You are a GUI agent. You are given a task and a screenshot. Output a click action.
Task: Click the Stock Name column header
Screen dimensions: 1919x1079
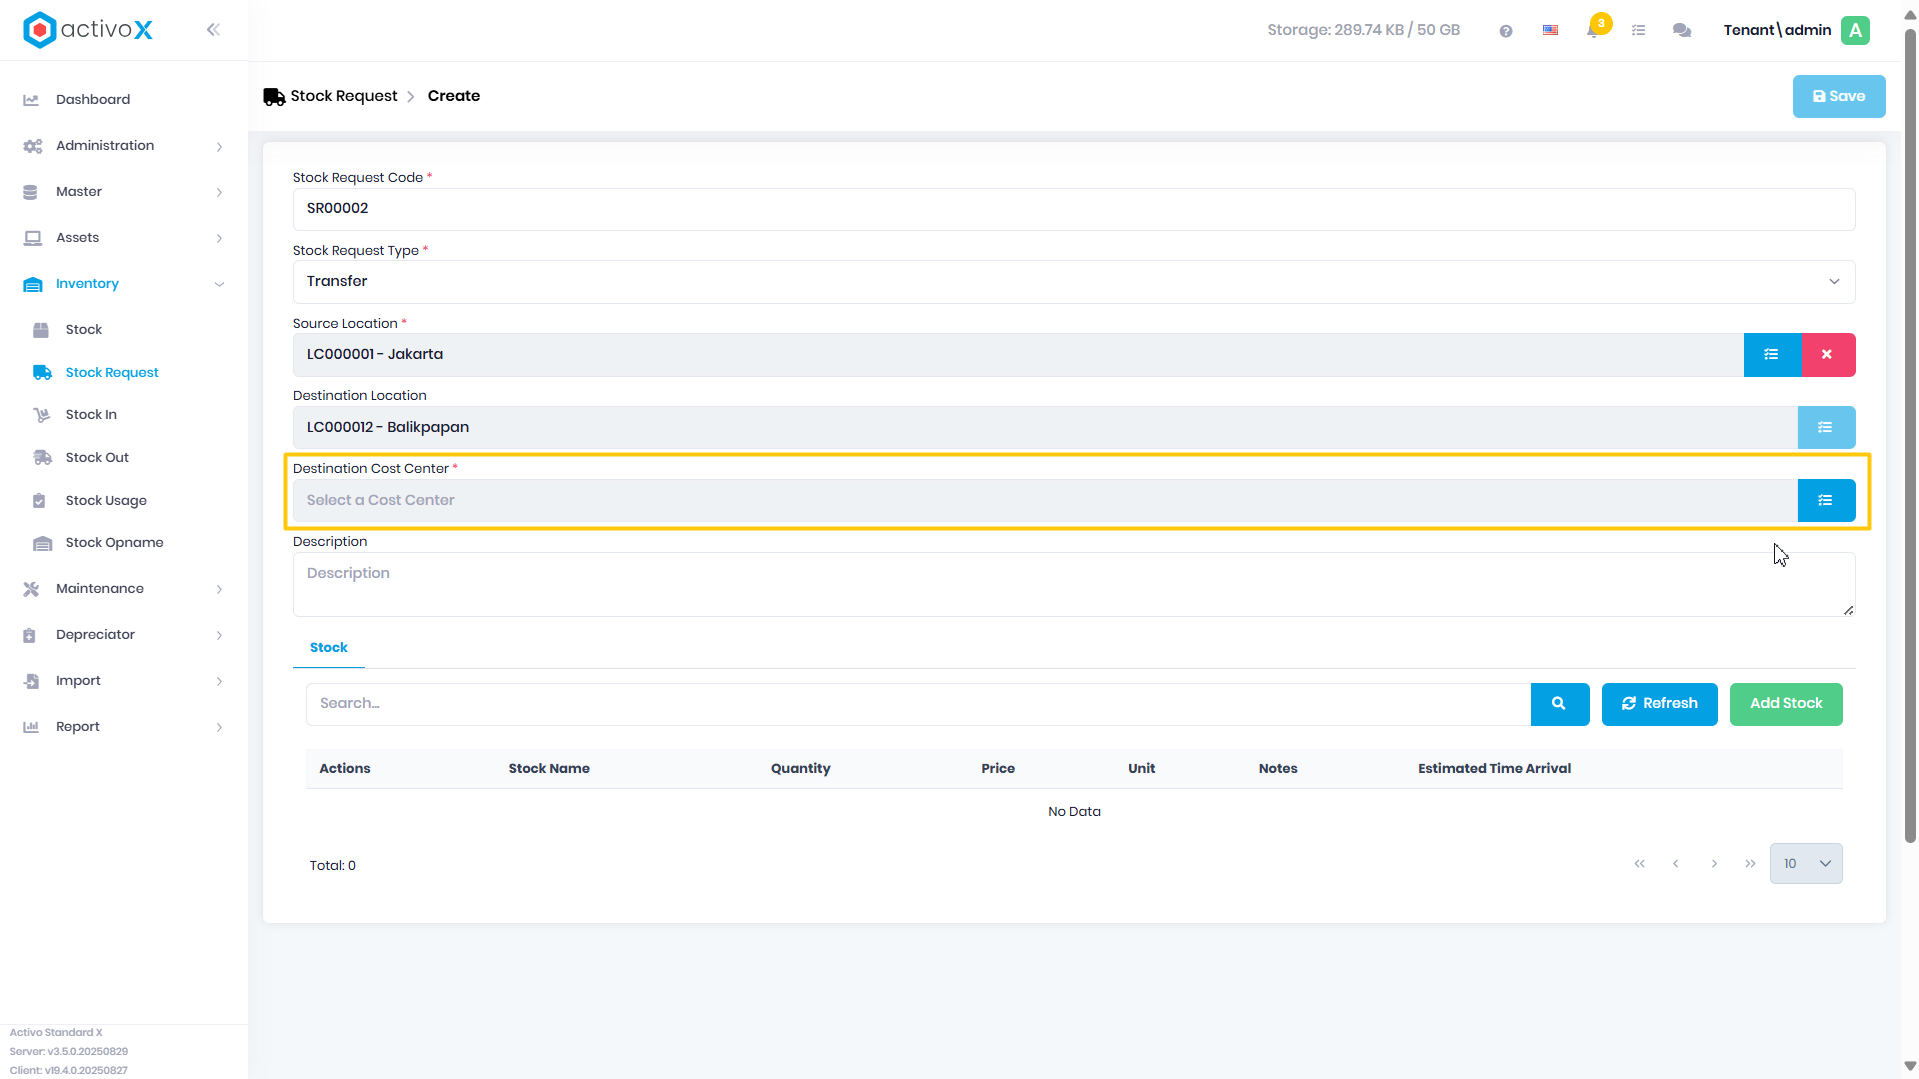549,769
